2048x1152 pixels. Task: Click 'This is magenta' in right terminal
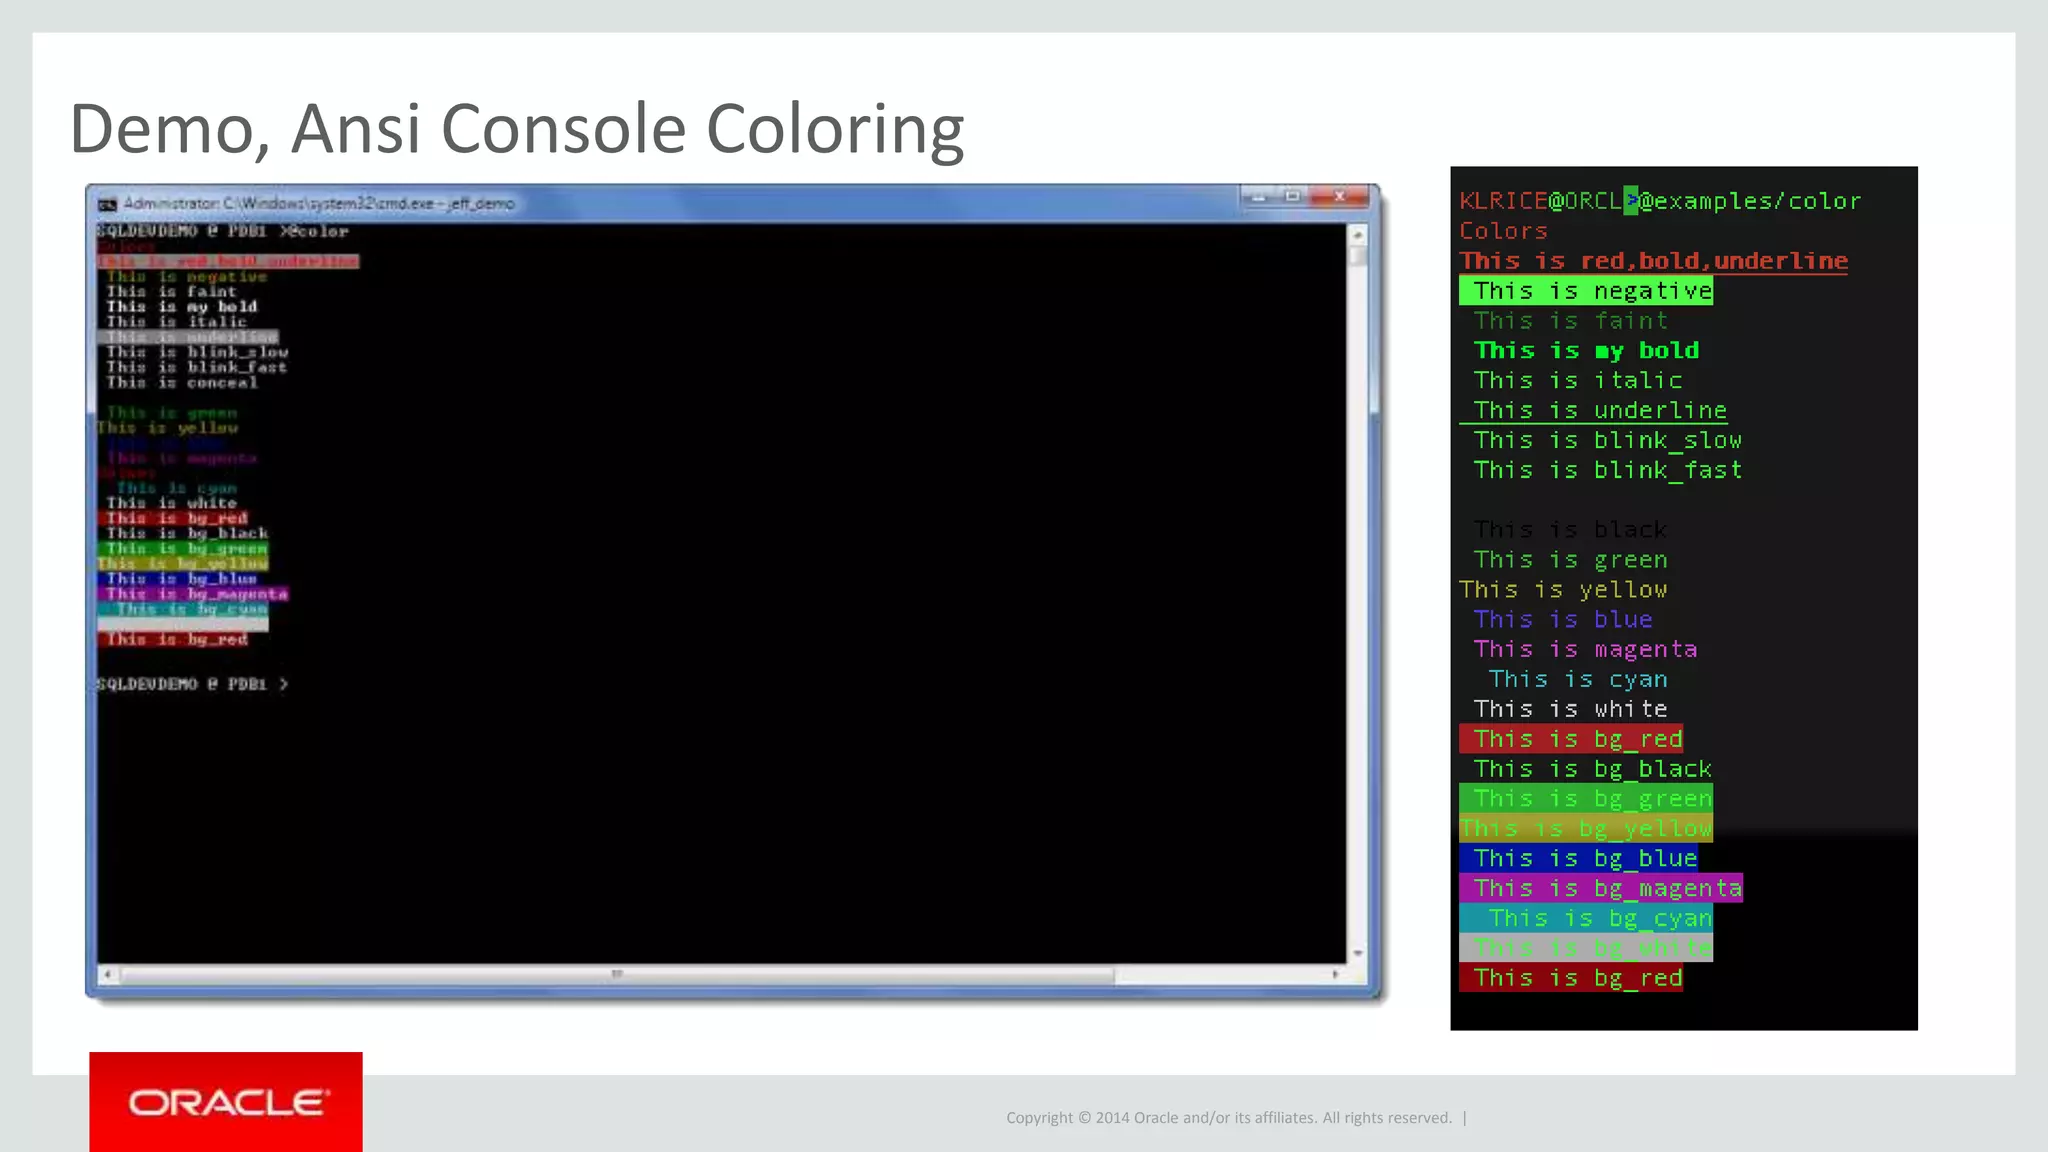1585,650
